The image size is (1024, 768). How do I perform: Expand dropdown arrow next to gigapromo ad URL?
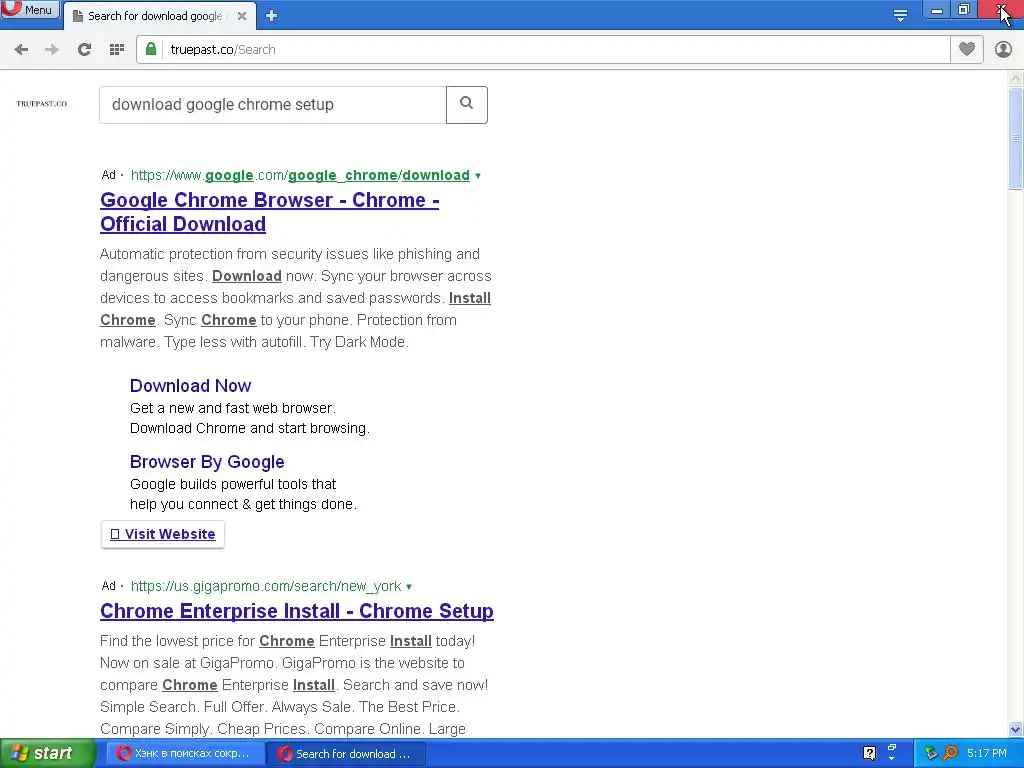(x=409, y=586)
